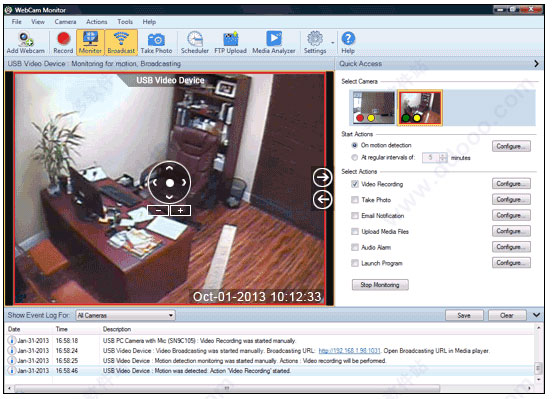This screenshot has height=399, width=557.
Task: Select second camera thumbnail with green dot
Action: (x=420, y=108)
